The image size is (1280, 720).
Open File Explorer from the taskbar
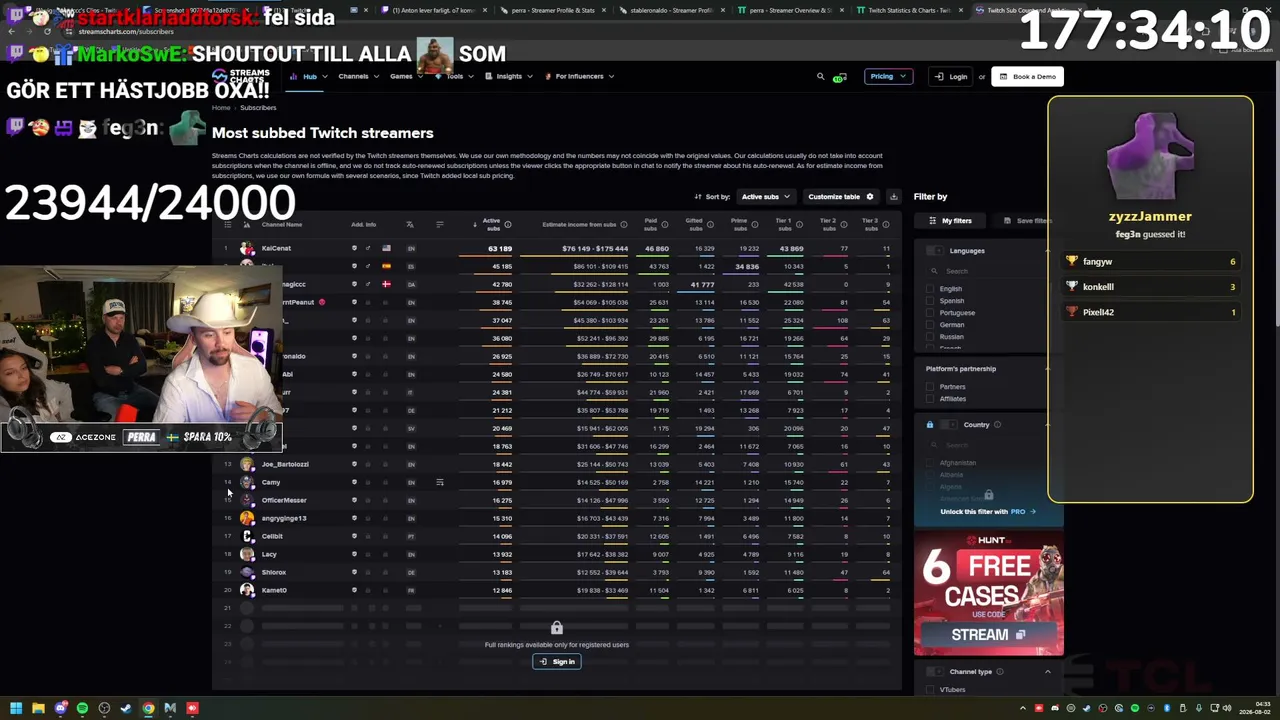(x=38, y=708)
